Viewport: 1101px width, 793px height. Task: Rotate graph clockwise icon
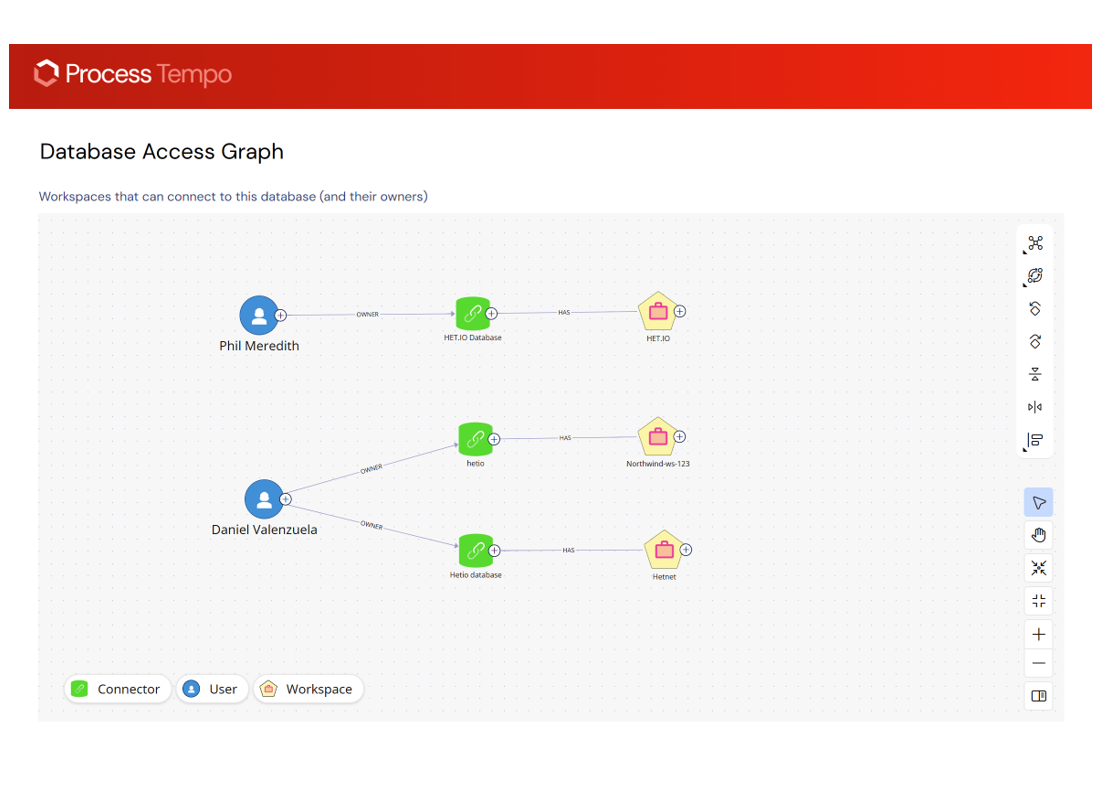1035,341
